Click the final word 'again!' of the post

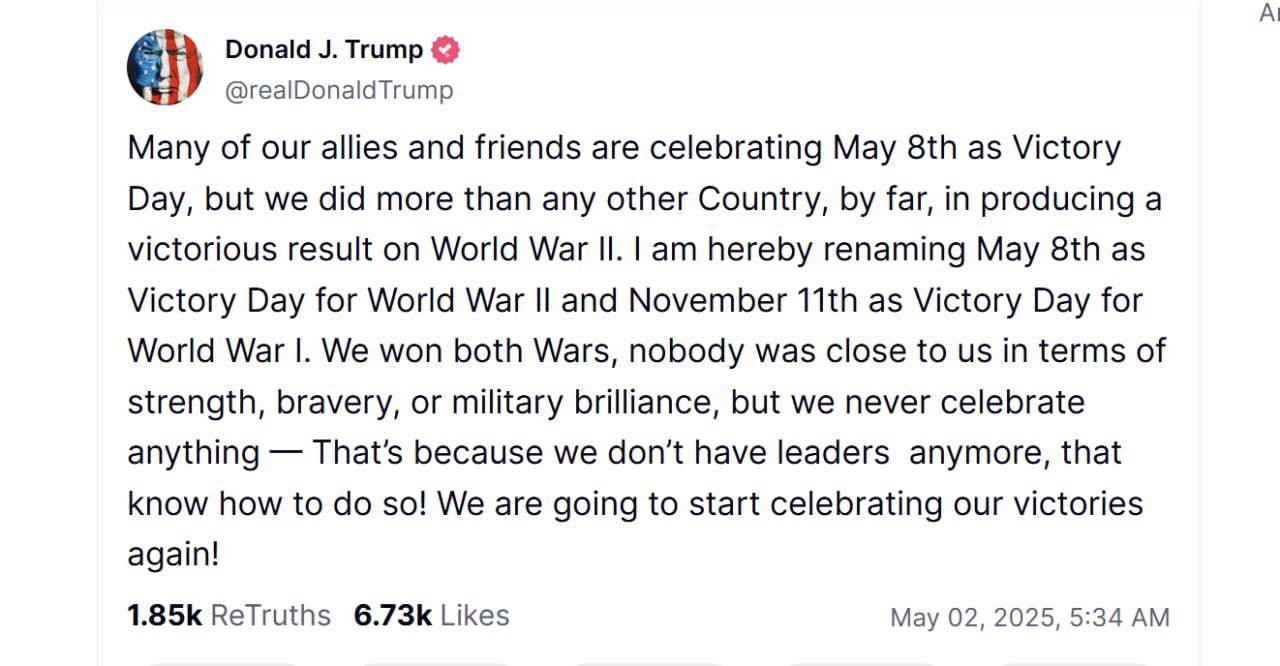pos(173,554)
